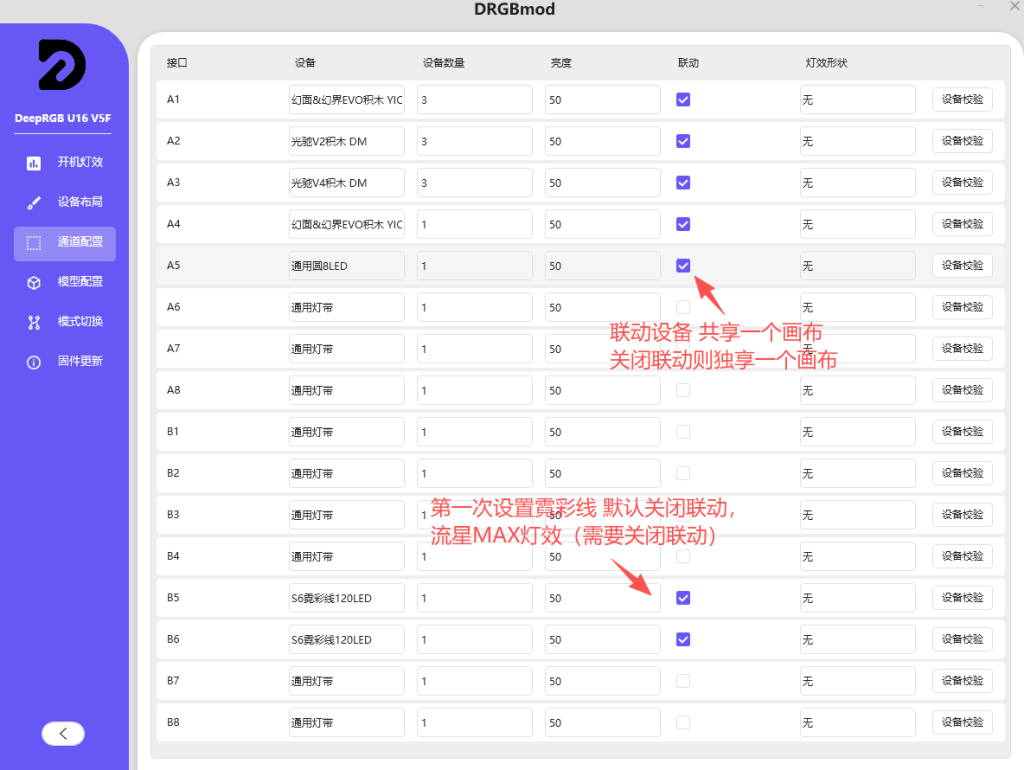Click the 通道配置 dashed square icon

click(x=34, y=242)
